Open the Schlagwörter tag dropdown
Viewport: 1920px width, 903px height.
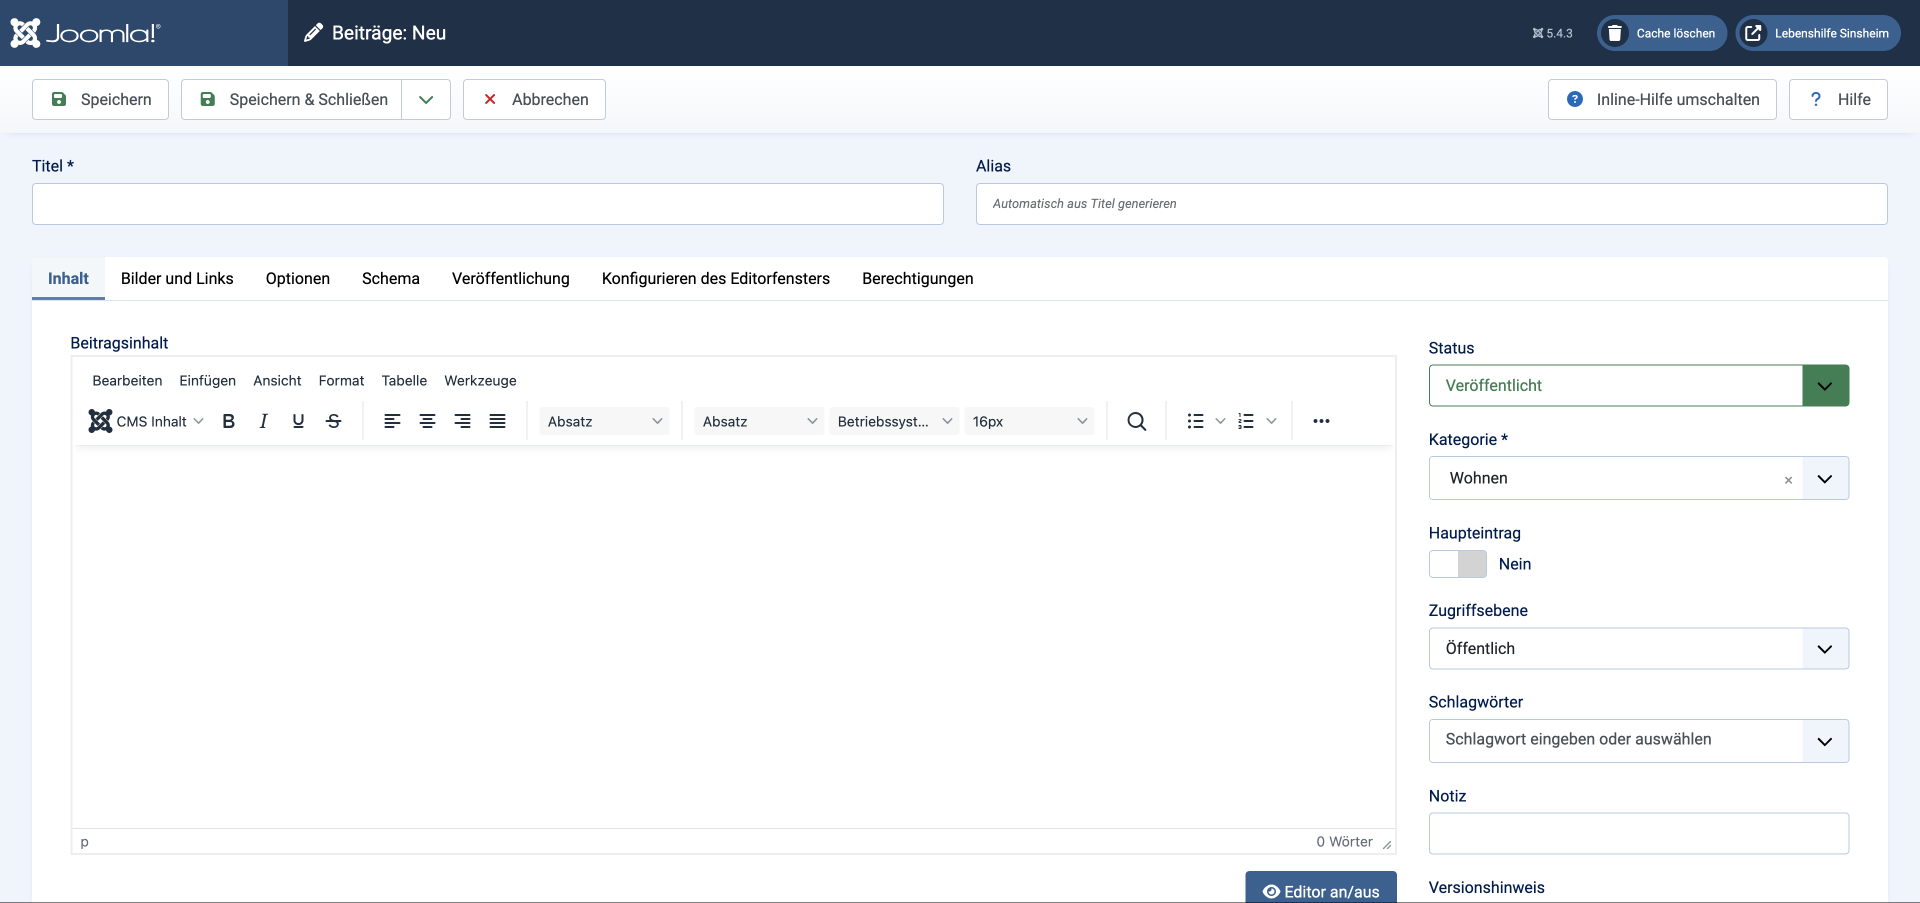coord(1638,741)
